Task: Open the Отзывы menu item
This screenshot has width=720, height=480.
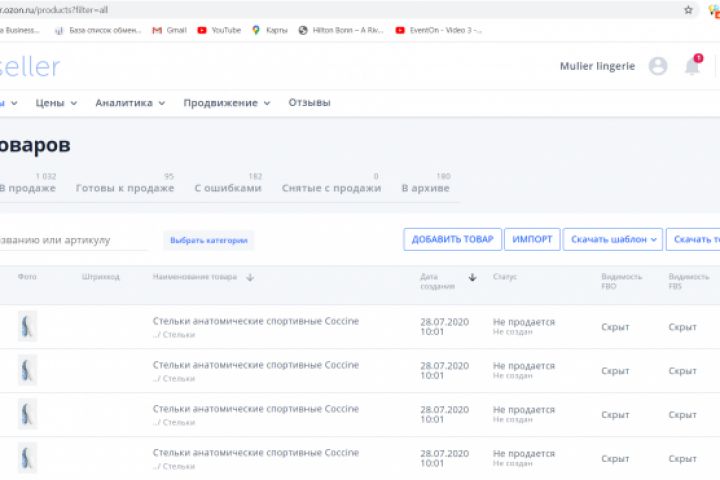Action: coord(309,102)
